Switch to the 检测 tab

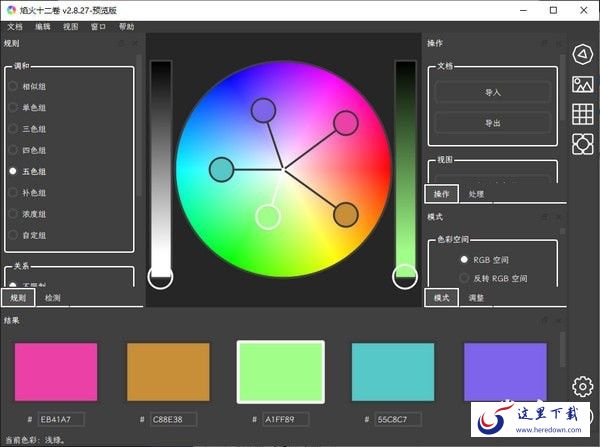[52, 298]
